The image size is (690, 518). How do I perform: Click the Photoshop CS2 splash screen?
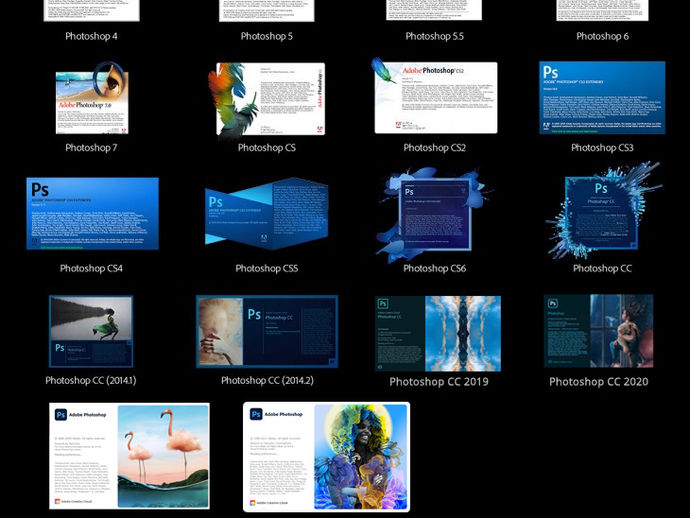435,96
